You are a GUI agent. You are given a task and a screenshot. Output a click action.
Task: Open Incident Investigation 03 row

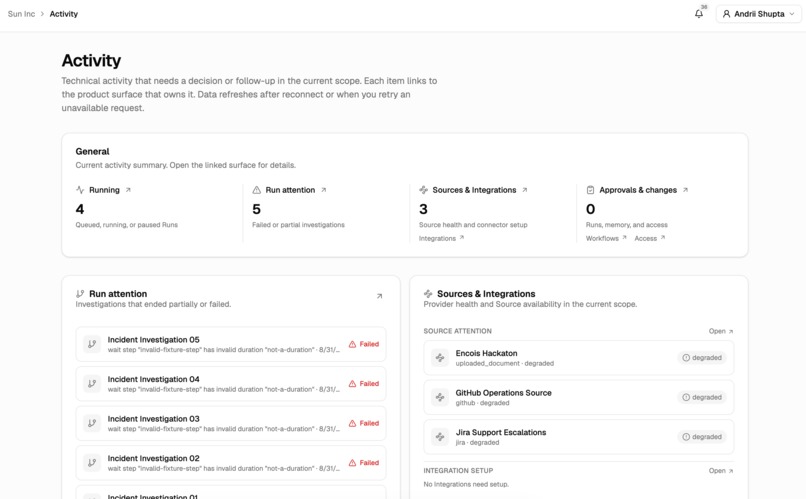pos(231,423)
